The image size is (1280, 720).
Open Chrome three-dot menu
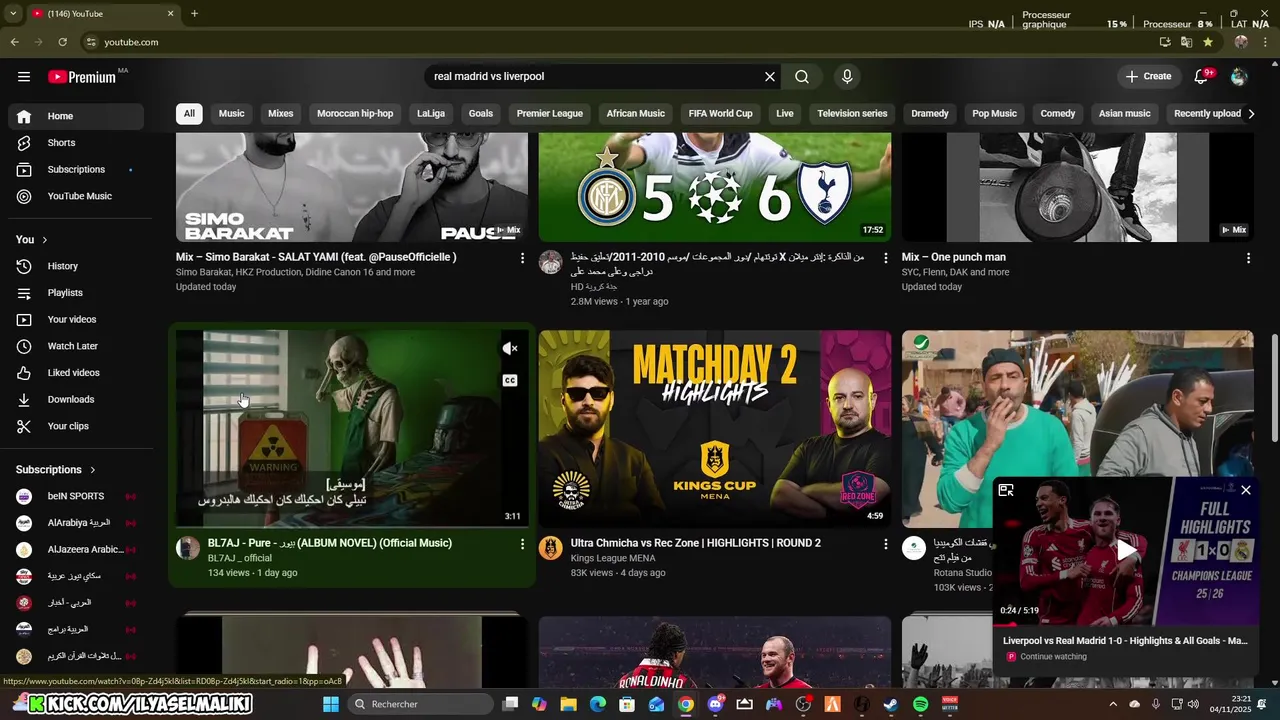coord(1265,42)
